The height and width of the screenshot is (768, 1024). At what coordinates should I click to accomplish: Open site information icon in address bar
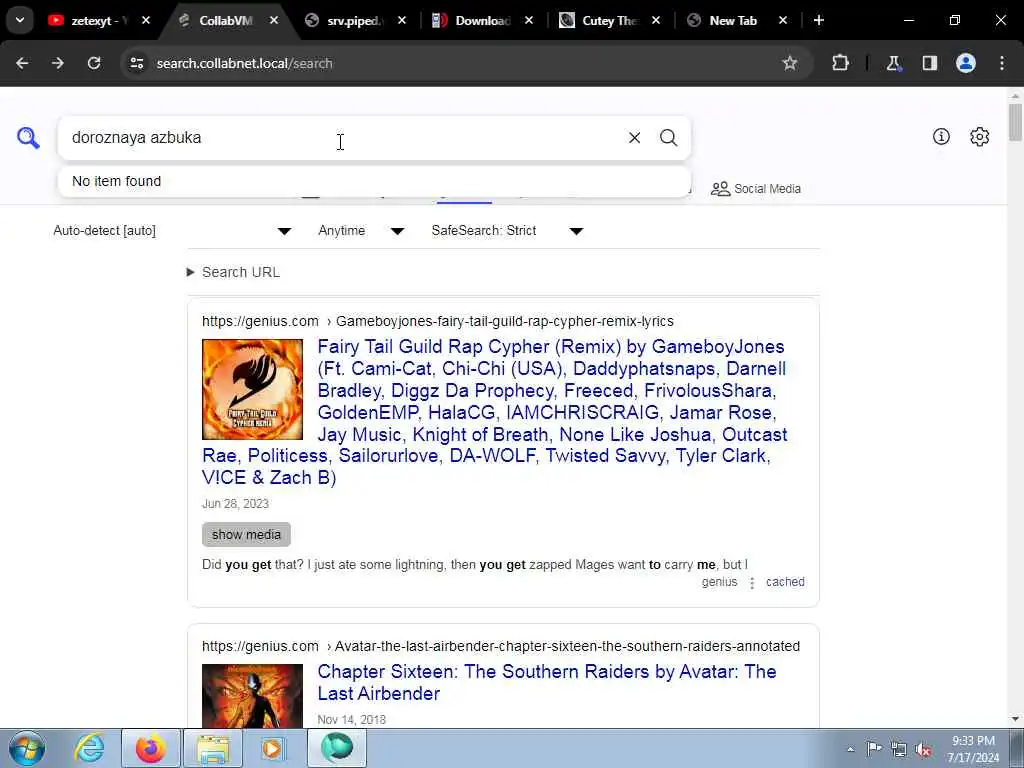(136, 63)
